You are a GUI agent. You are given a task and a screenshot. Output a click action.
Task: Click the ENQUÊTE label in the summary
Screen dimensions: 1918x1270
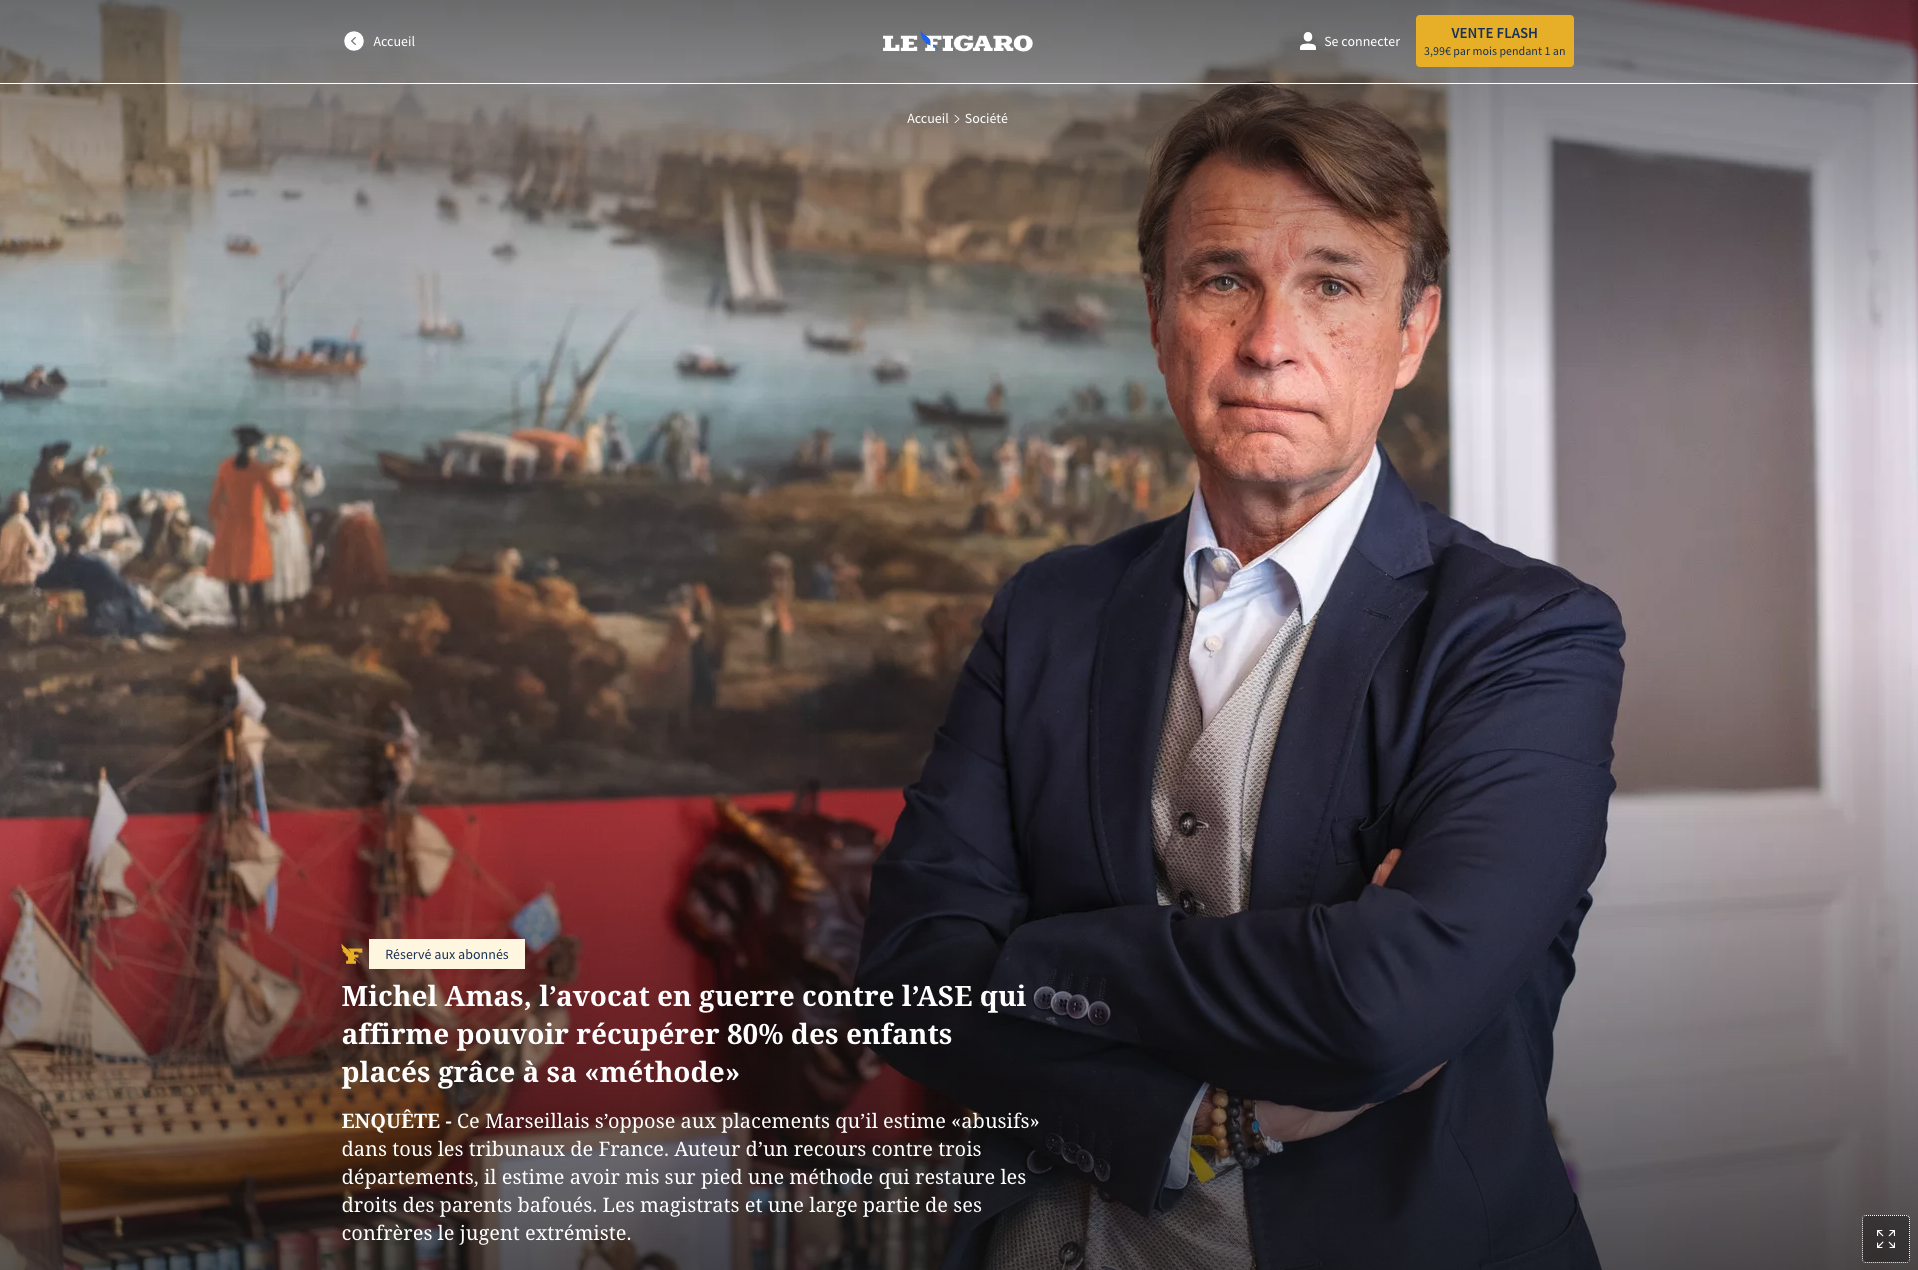tap(391, 1121)
